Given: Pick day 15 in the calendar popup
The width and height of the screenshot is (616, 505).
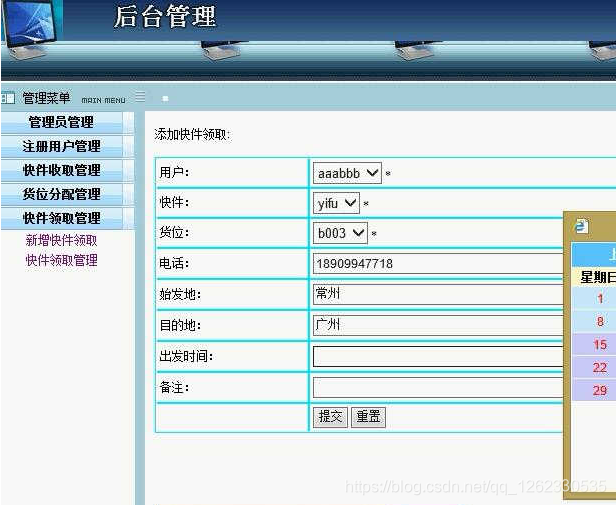Looking at the screenshot, I should tap(600, 345).
